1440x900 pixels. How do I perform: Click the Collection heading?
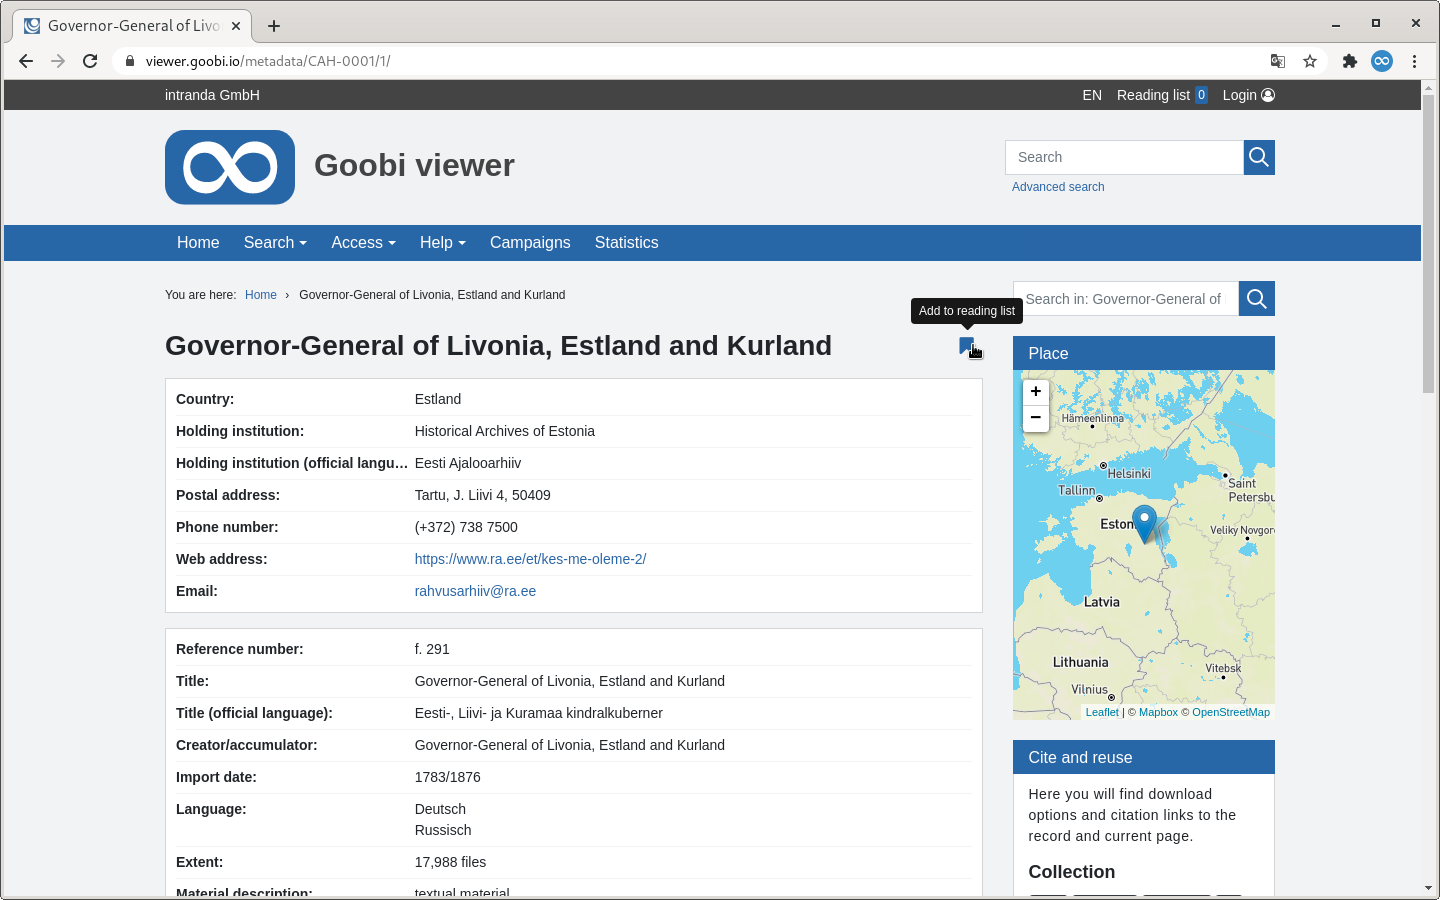tap(1071, 872)
